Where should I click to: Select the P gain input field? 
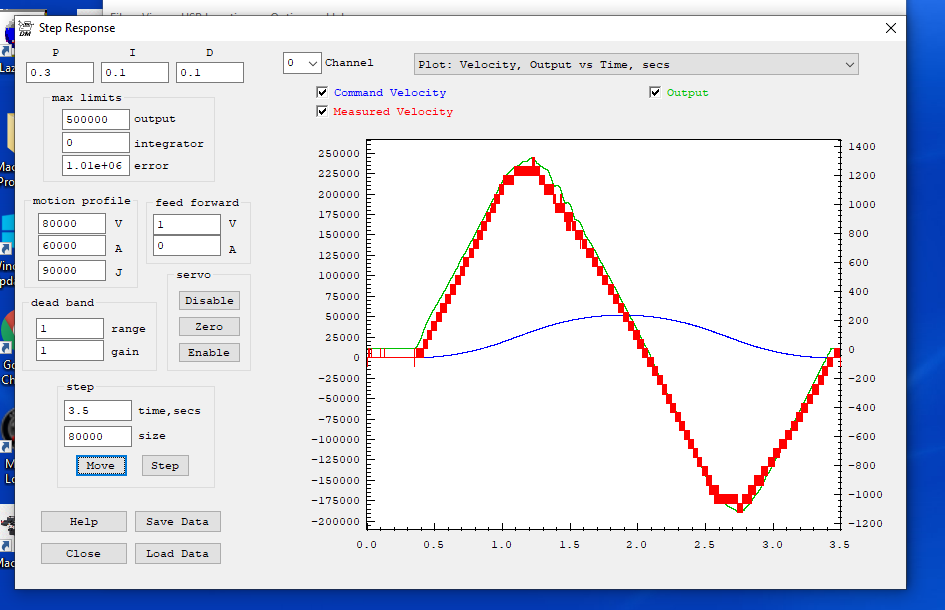click(x=59, y=73)
